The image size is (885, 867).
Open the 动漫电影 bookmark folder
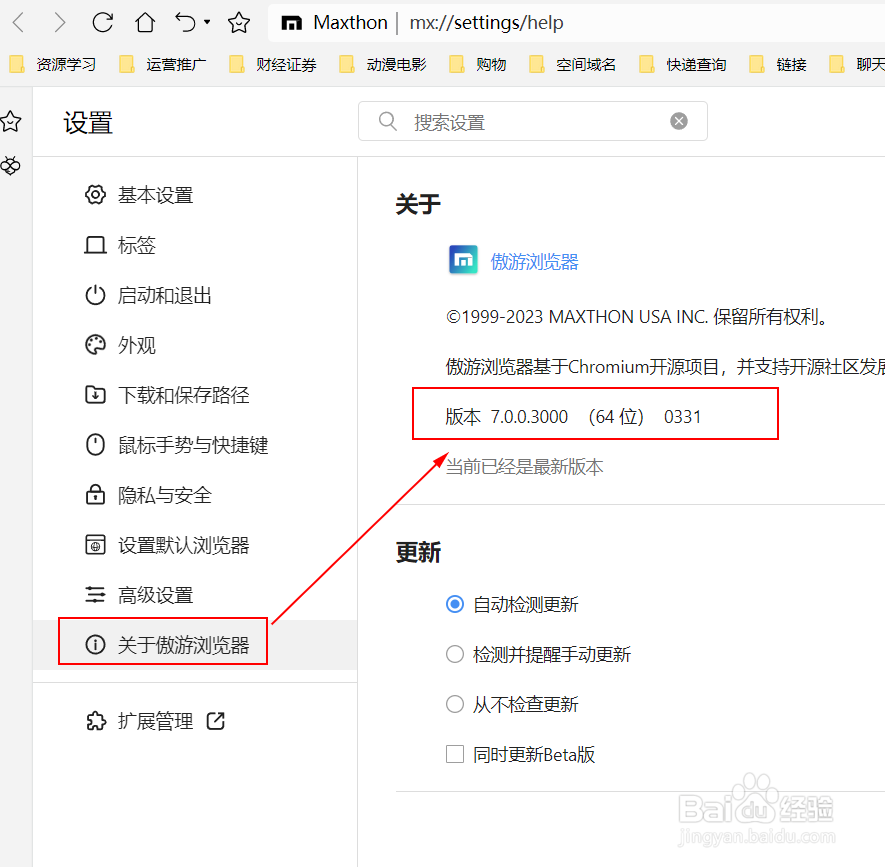click(x=383, y=64)
